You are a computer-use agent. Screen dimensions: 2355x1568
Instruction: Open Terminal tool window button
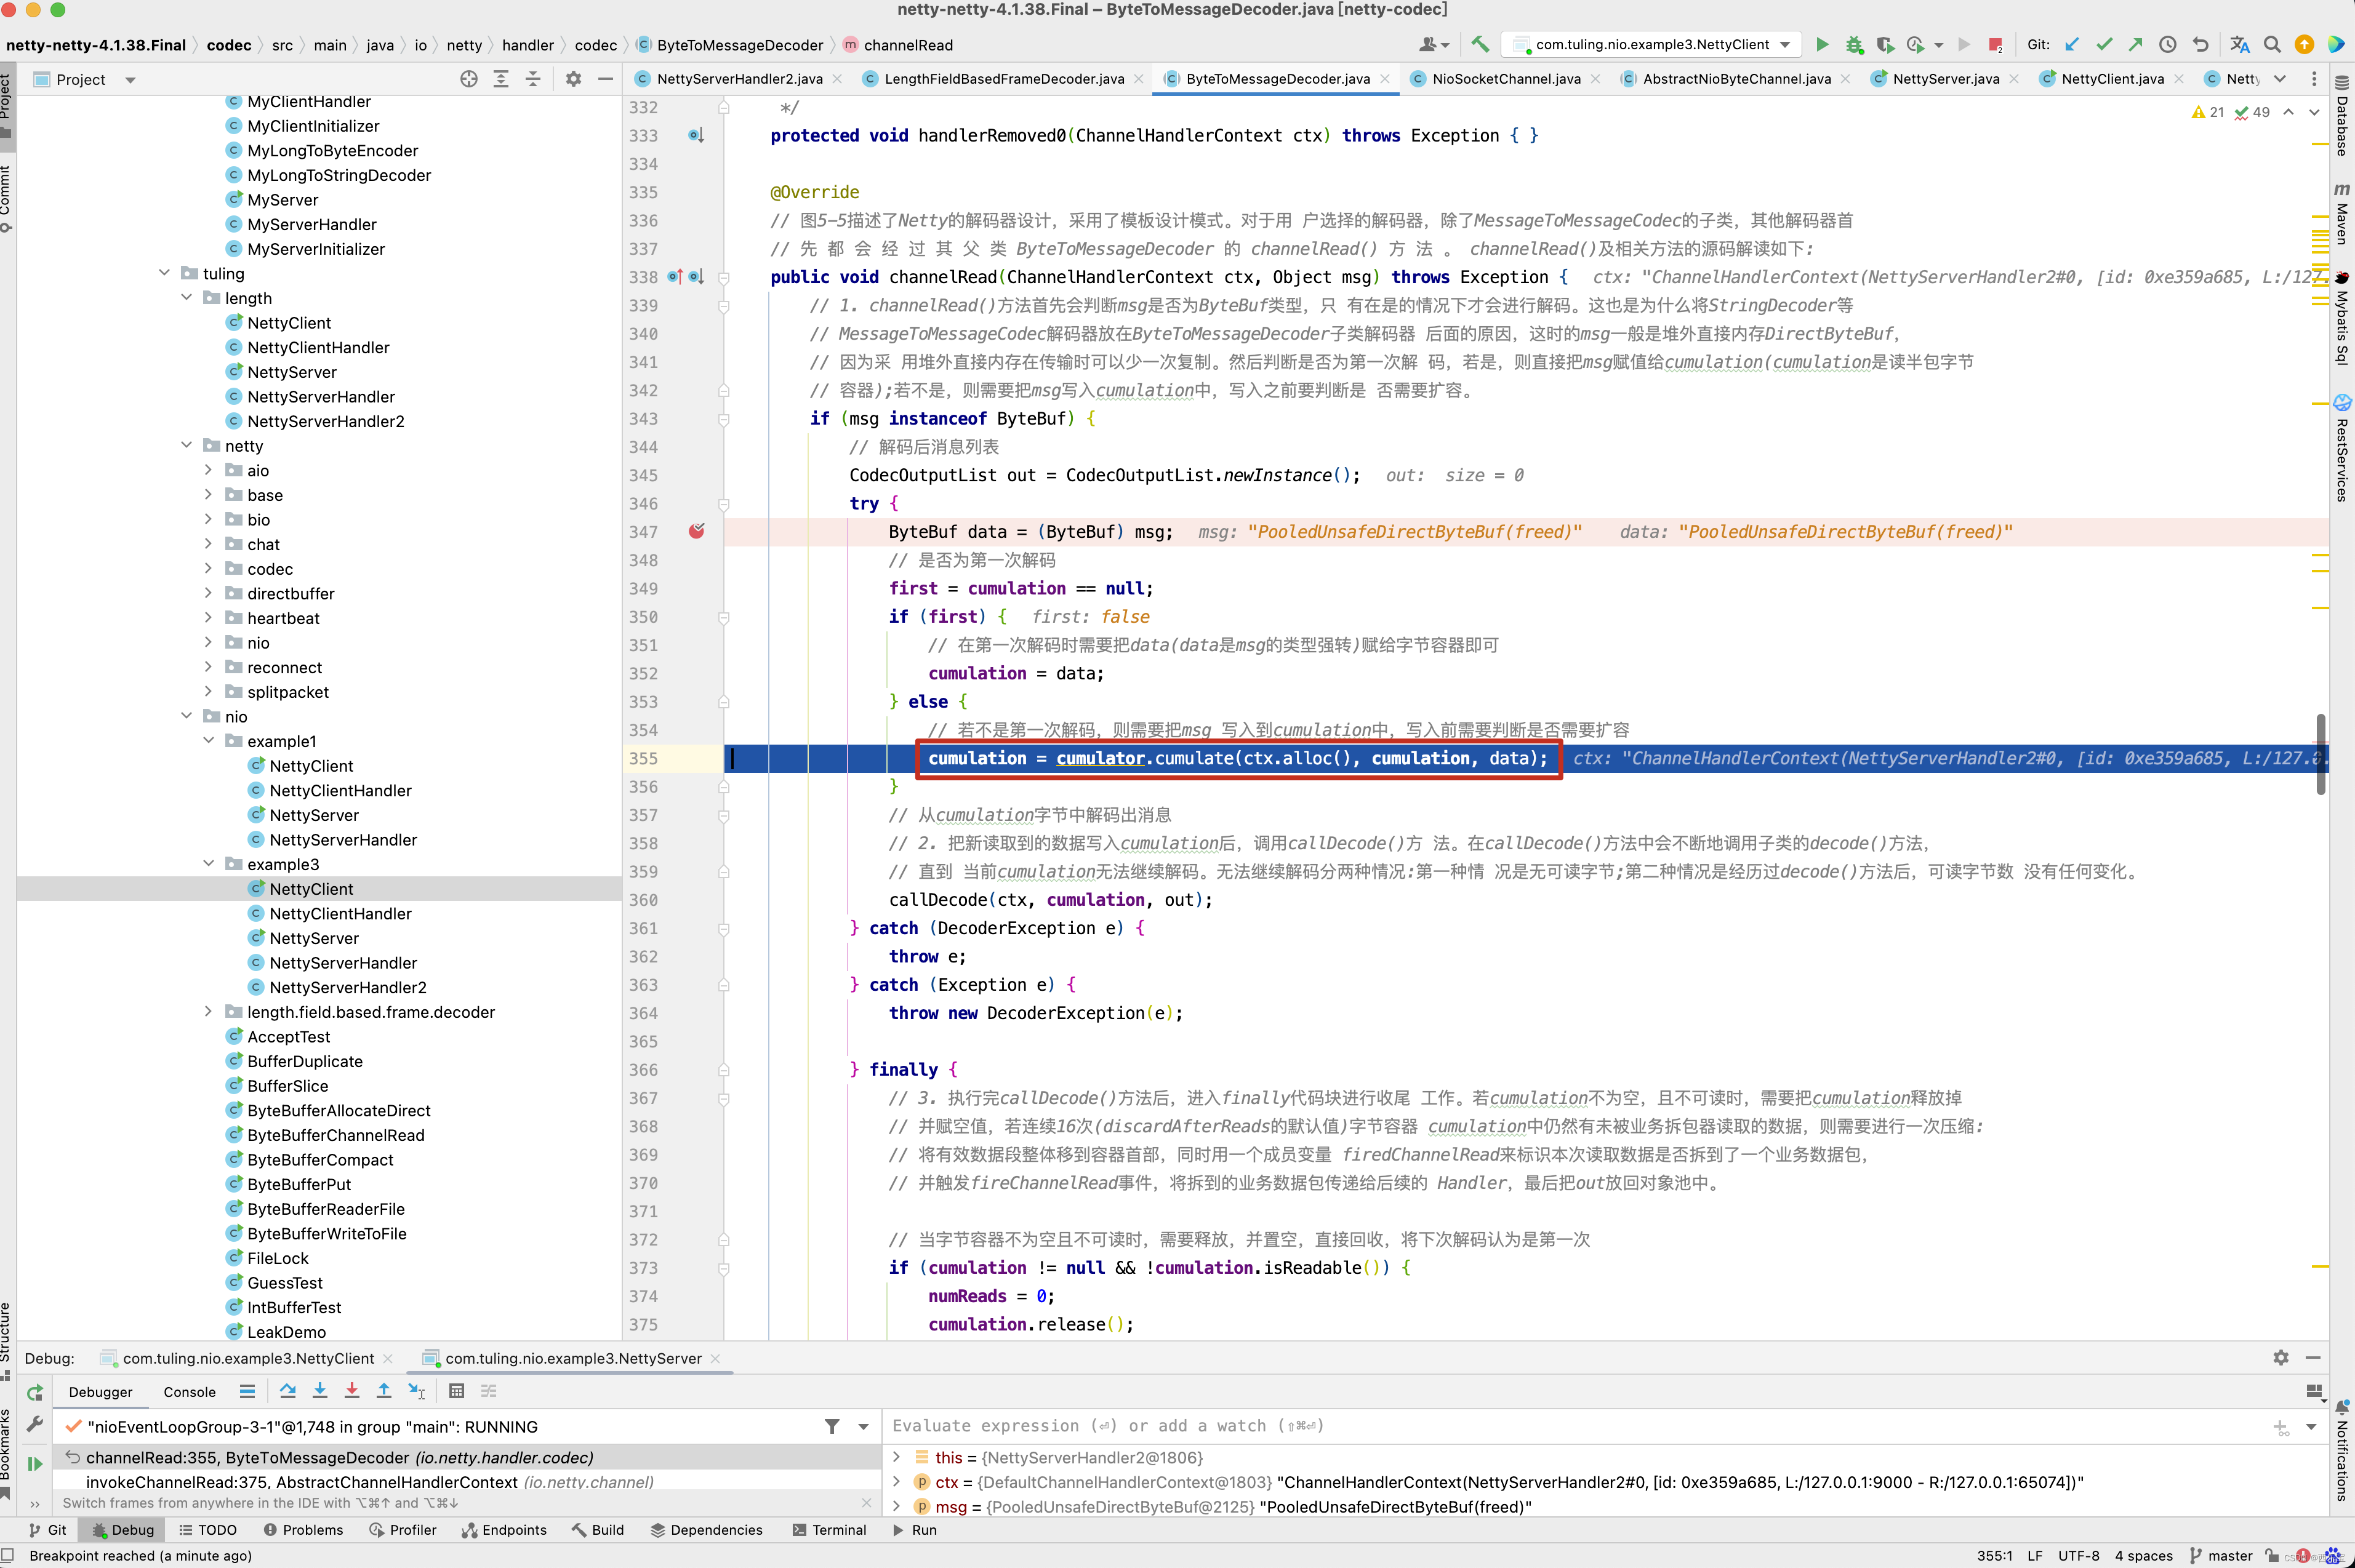click(x=829, y=1530)
